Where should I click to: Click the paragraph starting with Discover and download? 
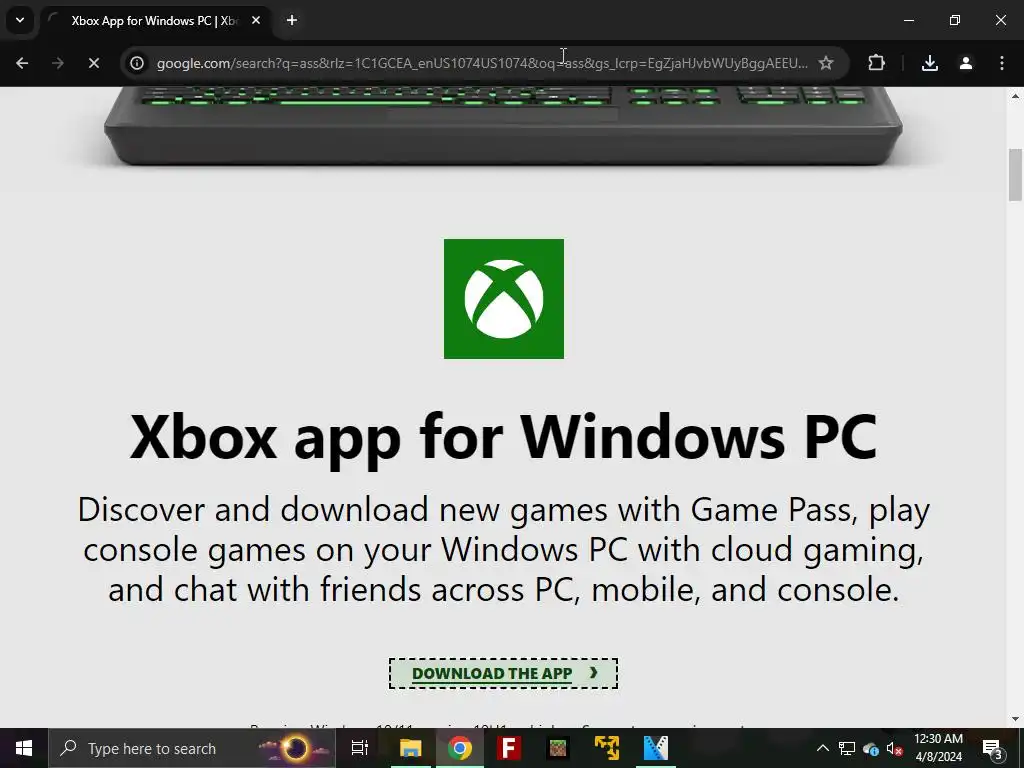click(504, 549)
